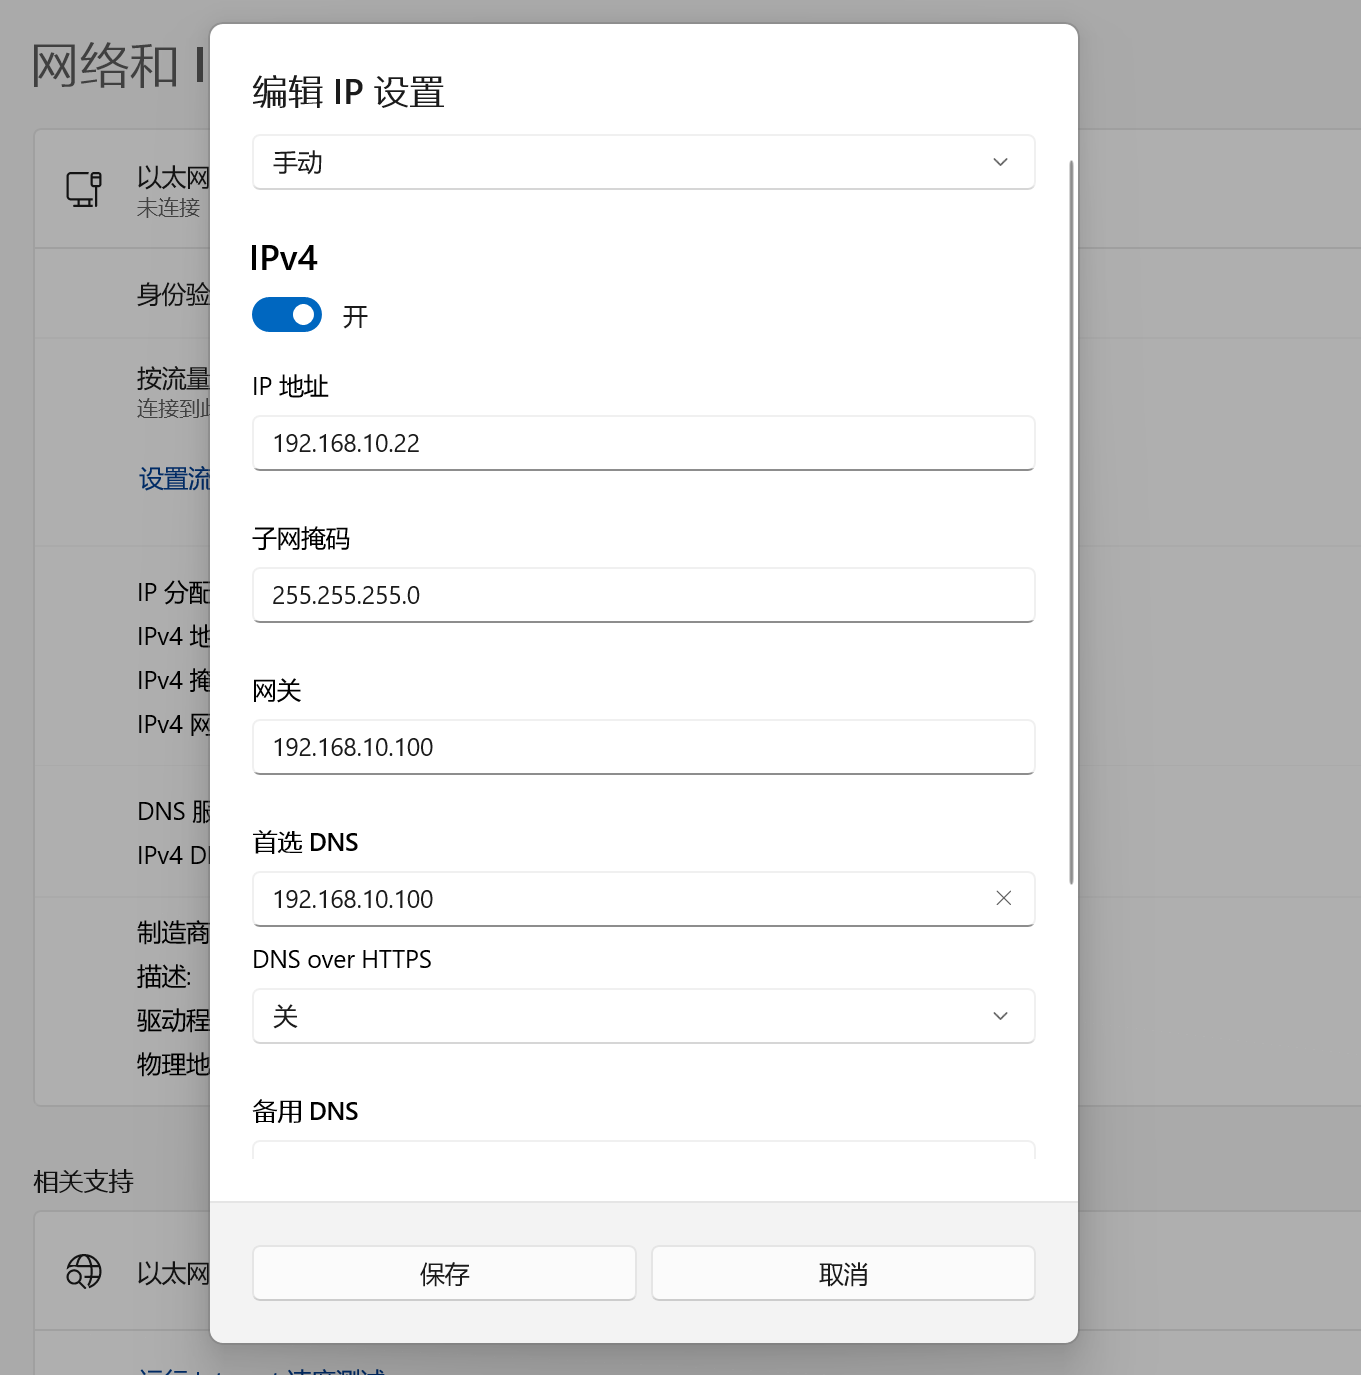Click the 未连接 status text in background
Image resolution: width=1361 pixels, height=1375 pixels.
[169, 208]
